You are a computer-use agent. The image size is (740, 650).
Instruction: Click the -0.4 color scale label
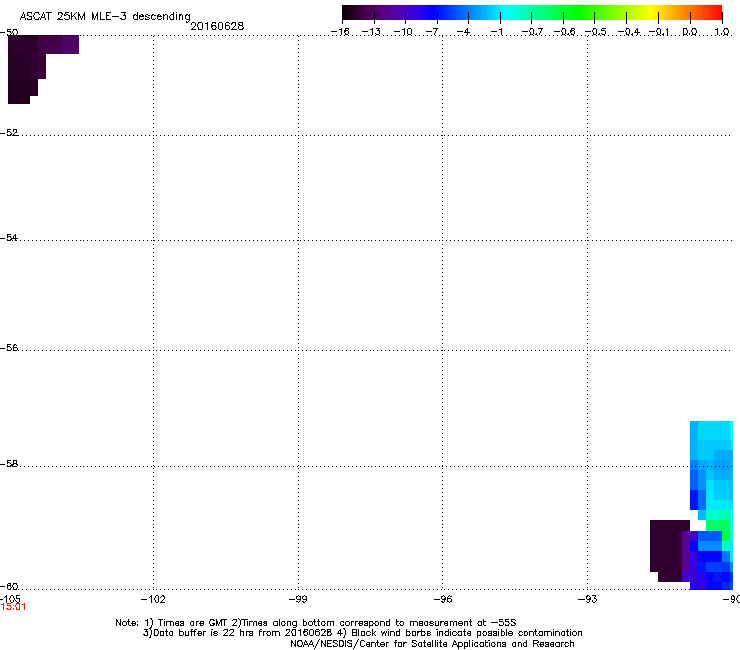628,32
